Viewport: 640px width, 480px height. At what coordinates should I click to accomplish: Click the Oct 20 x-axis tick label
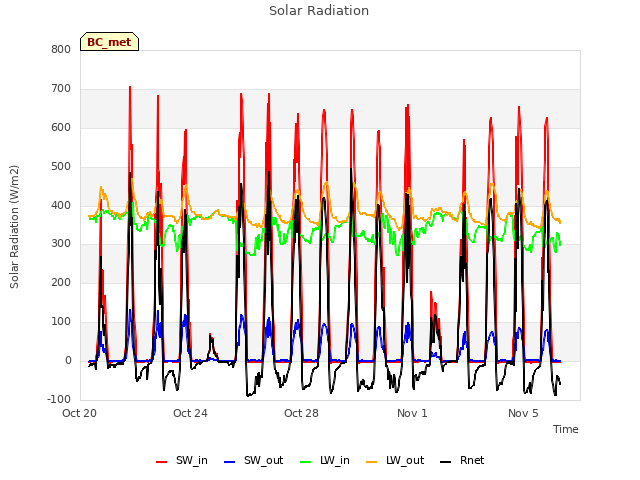click(79, 413)
